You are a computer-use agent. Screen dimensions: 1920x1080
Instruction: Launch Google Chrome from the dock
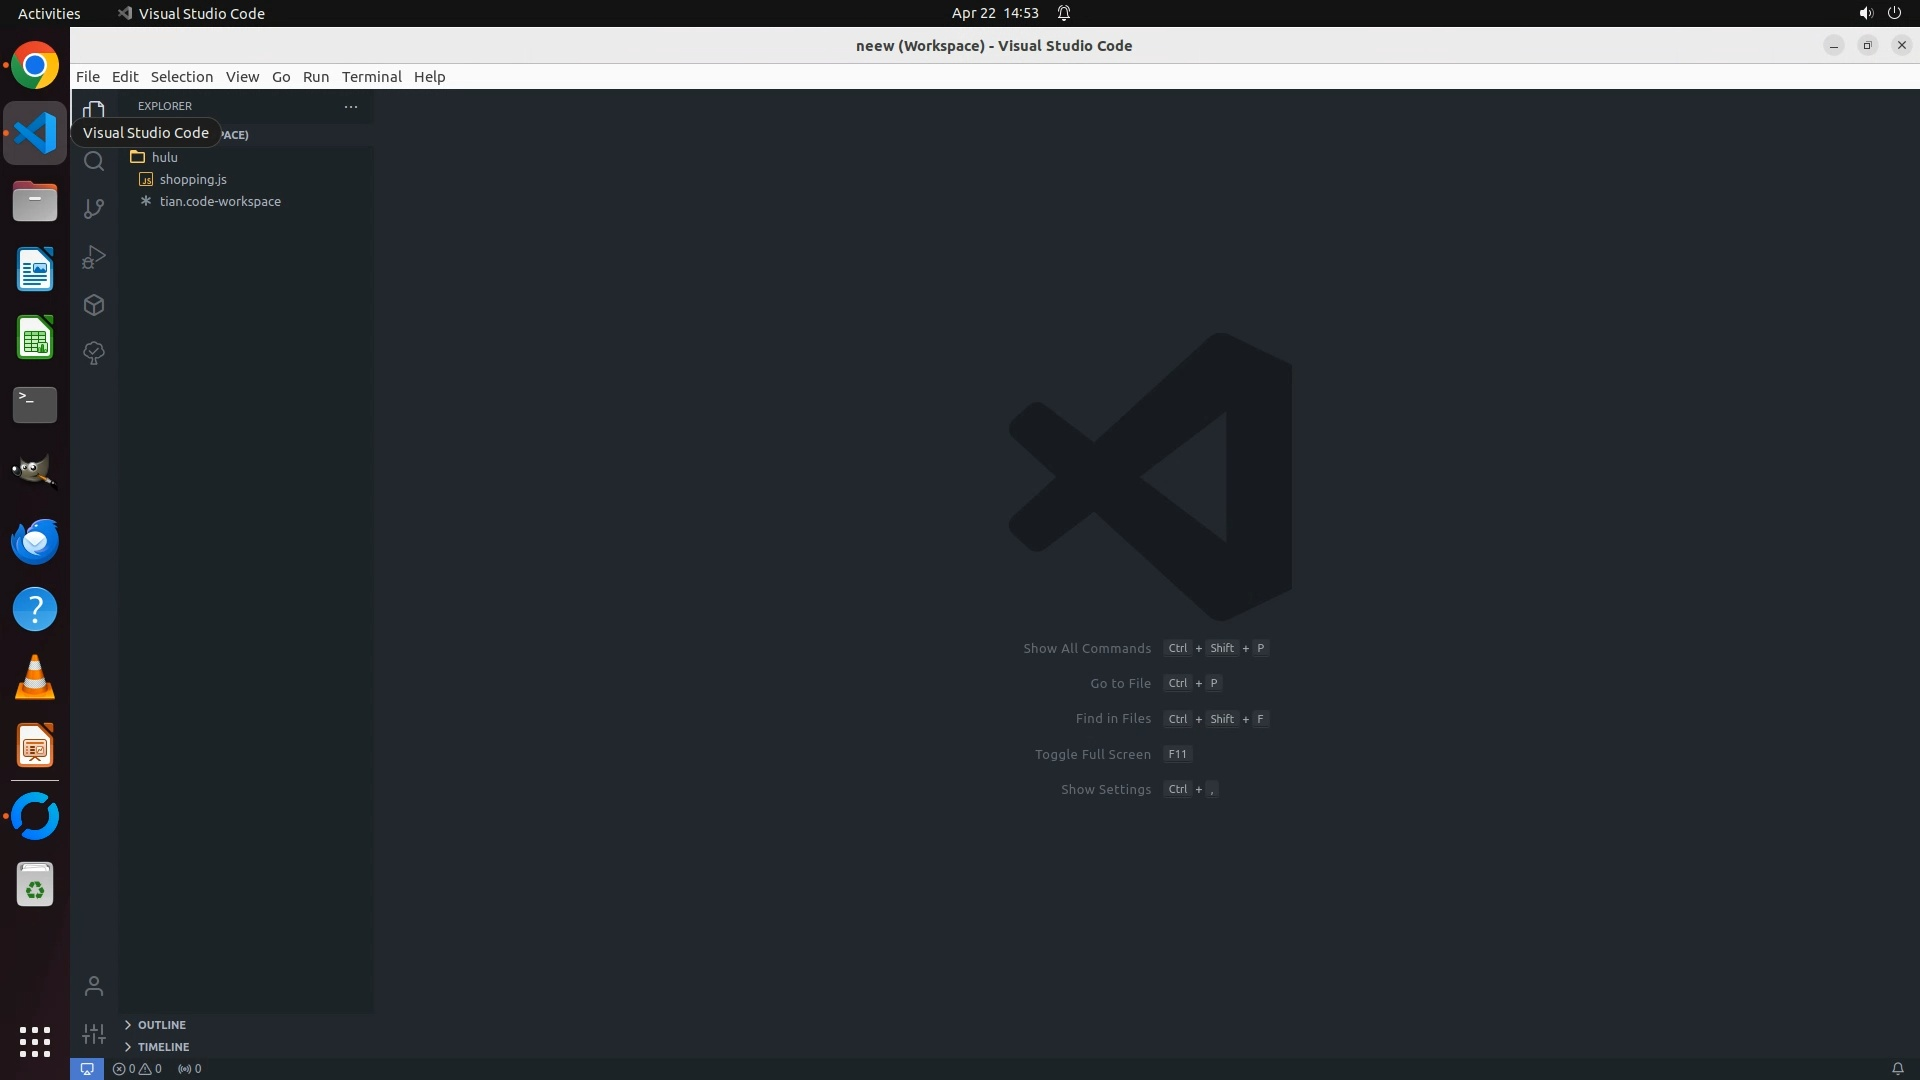(35, 66)
